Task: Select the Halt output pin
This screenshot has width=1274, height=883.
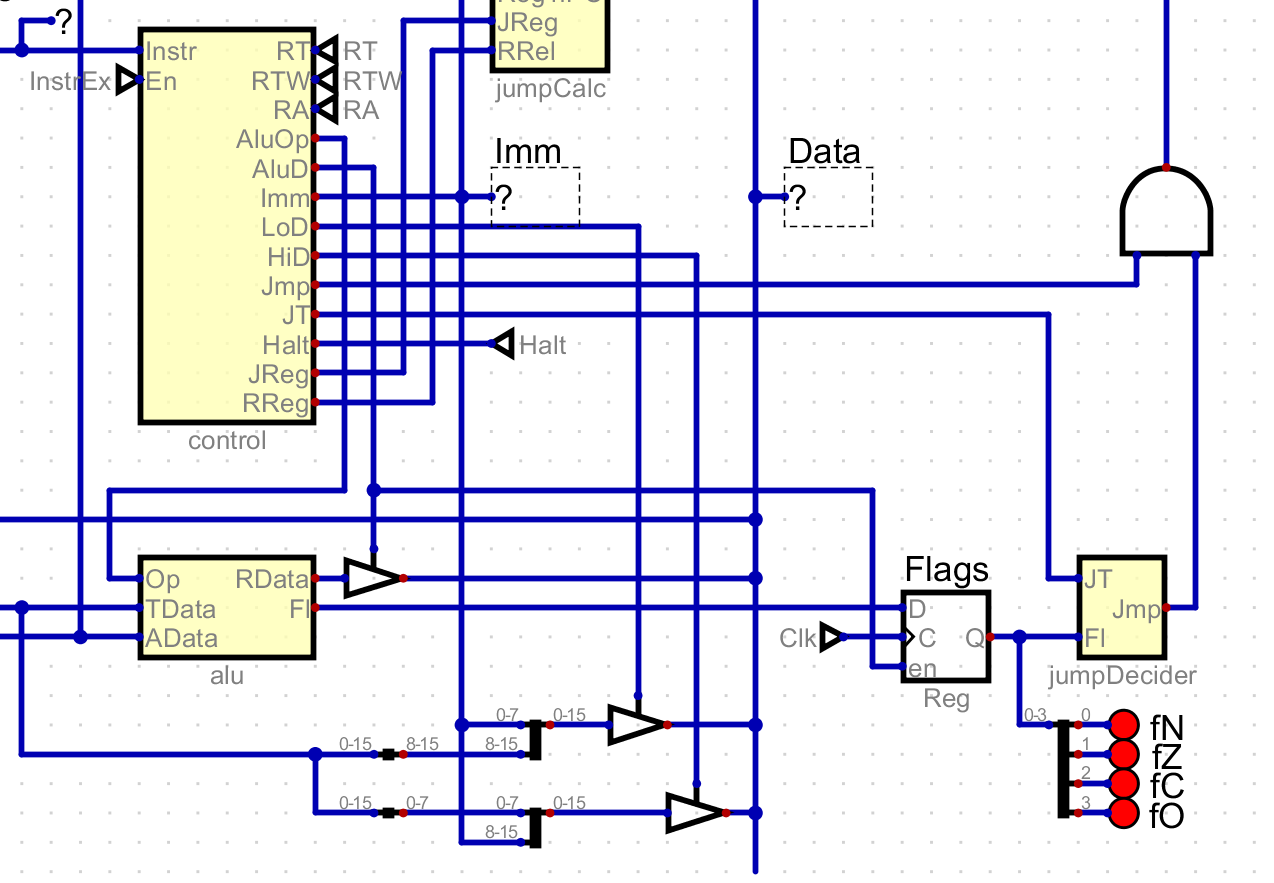Action: click(503, 345)
